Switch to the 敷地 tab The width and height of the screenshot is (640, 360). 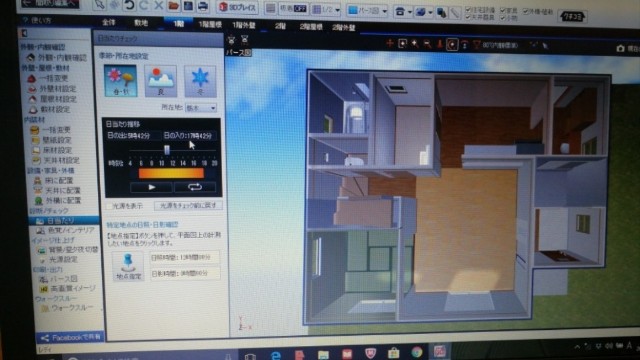click(x=141, y=23)
